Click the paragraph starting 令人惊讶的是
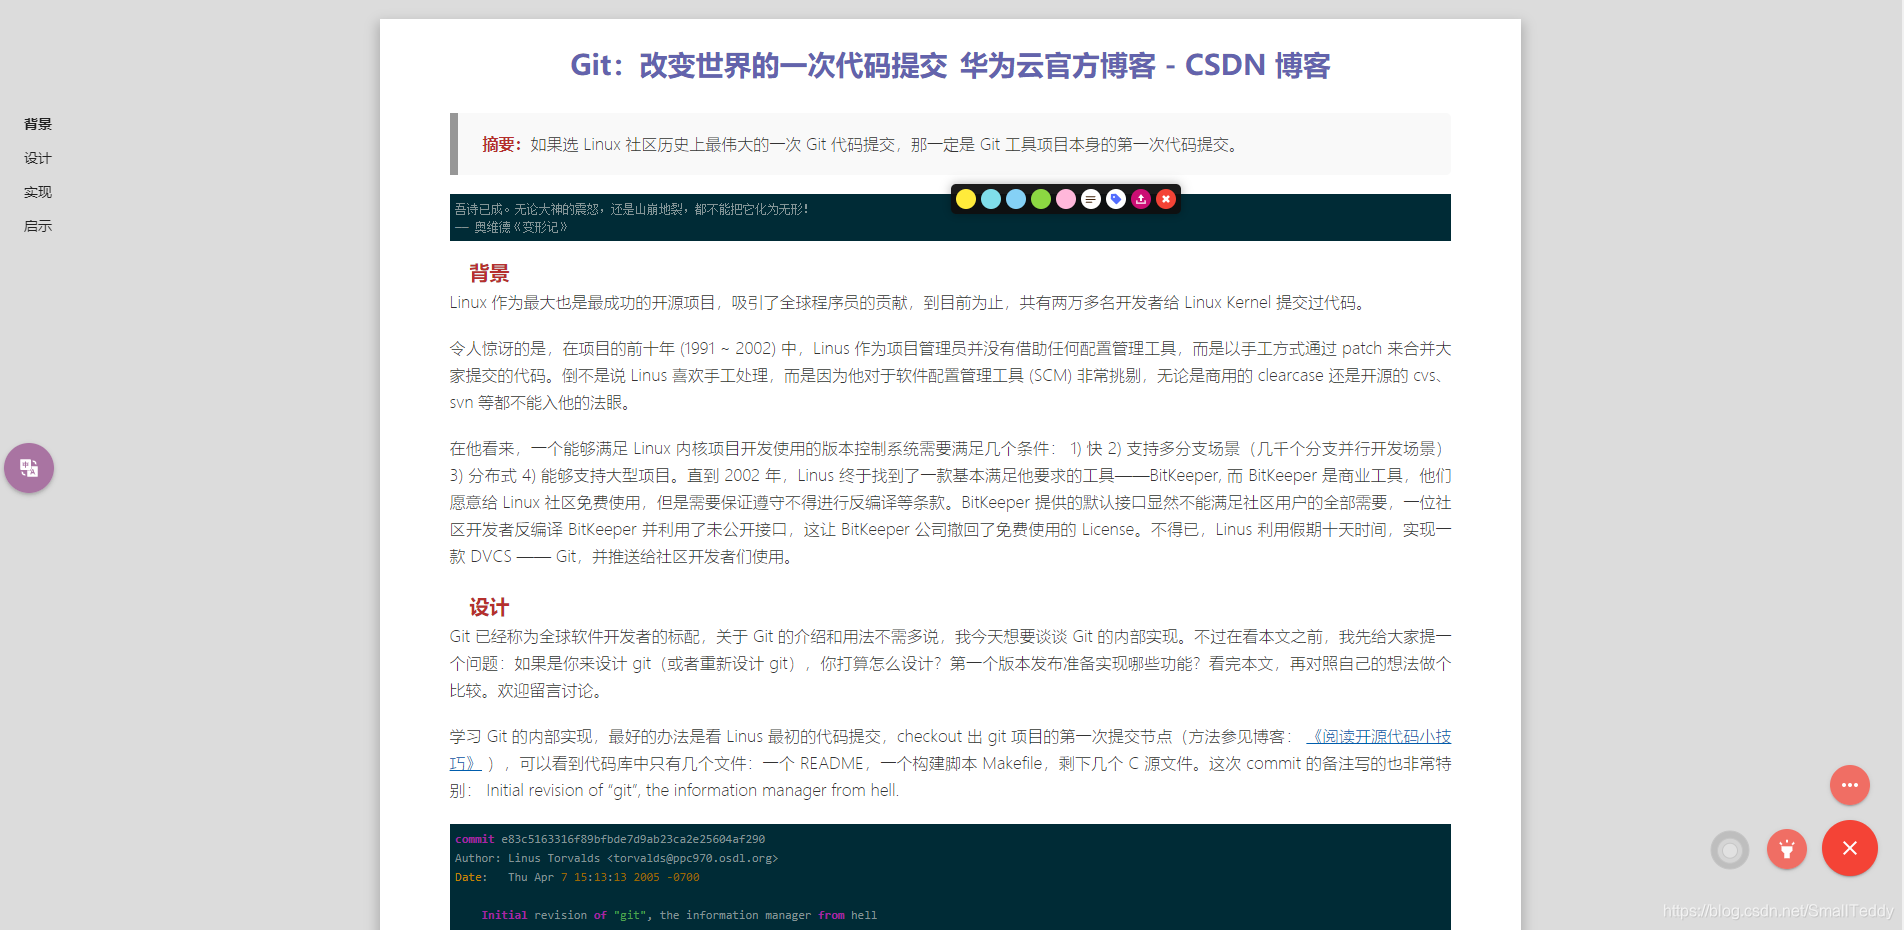 [x=950, y=375]
